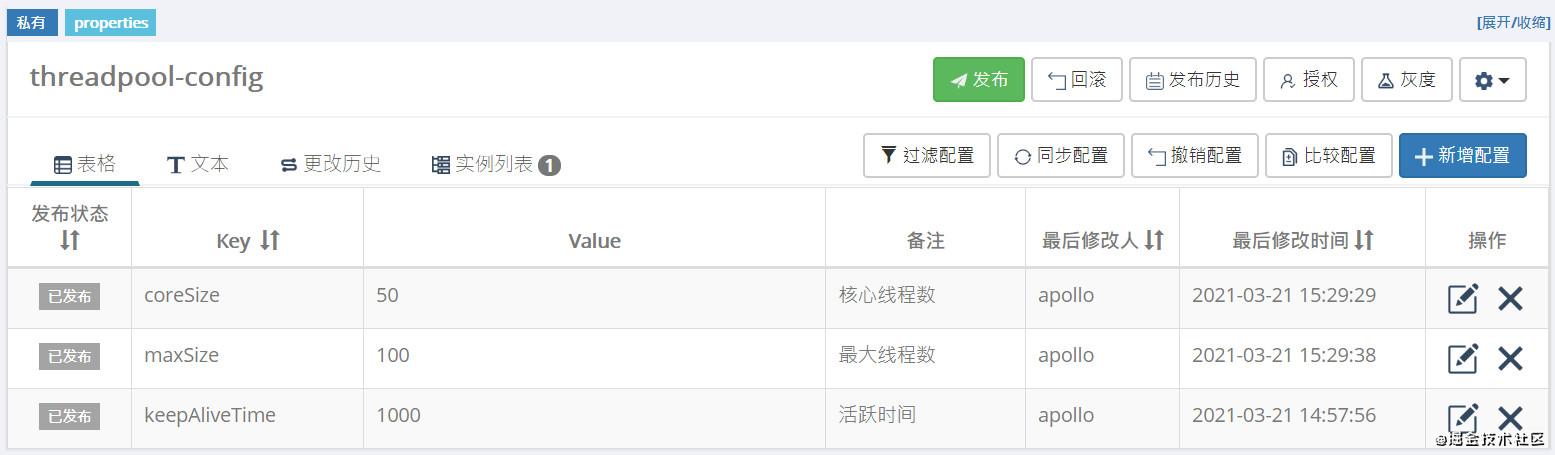This screenshot has height=455, width=1555.
Task: Delete the coreSize configuration with X icon
Action: coord(1510,298)
